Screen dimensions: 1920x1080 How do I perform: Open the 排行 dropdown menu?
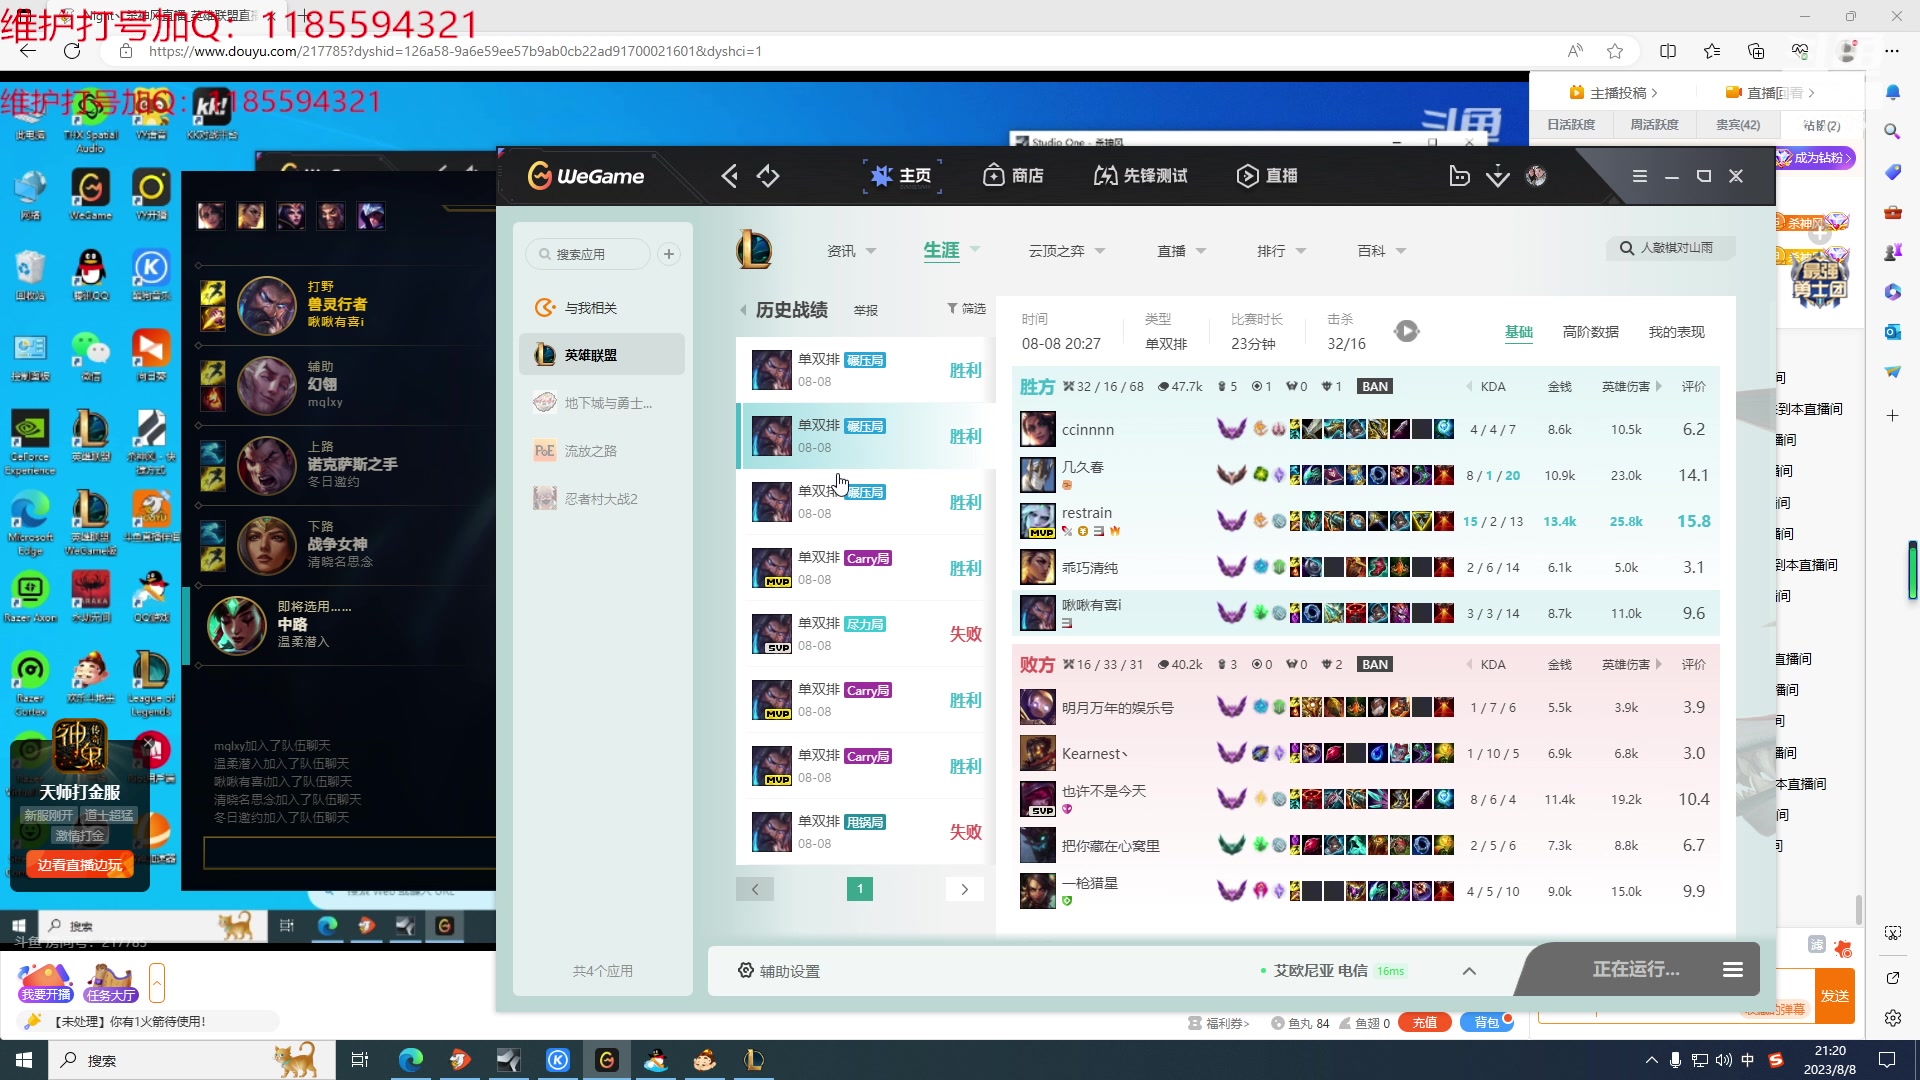1280,250
